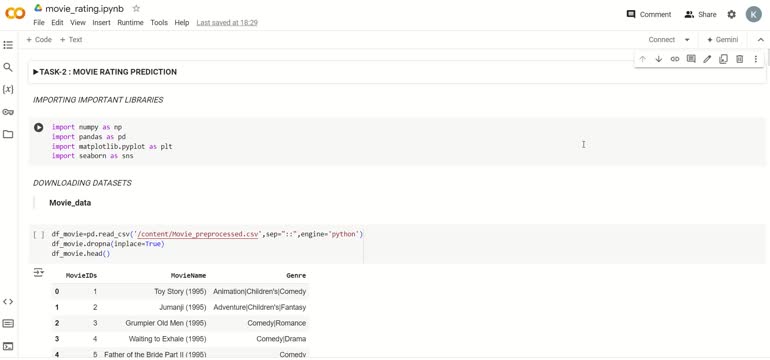The height and width of the screenshot is (360, 770).
Task: Run the import libraries code cell
Action: click(38, 127)
